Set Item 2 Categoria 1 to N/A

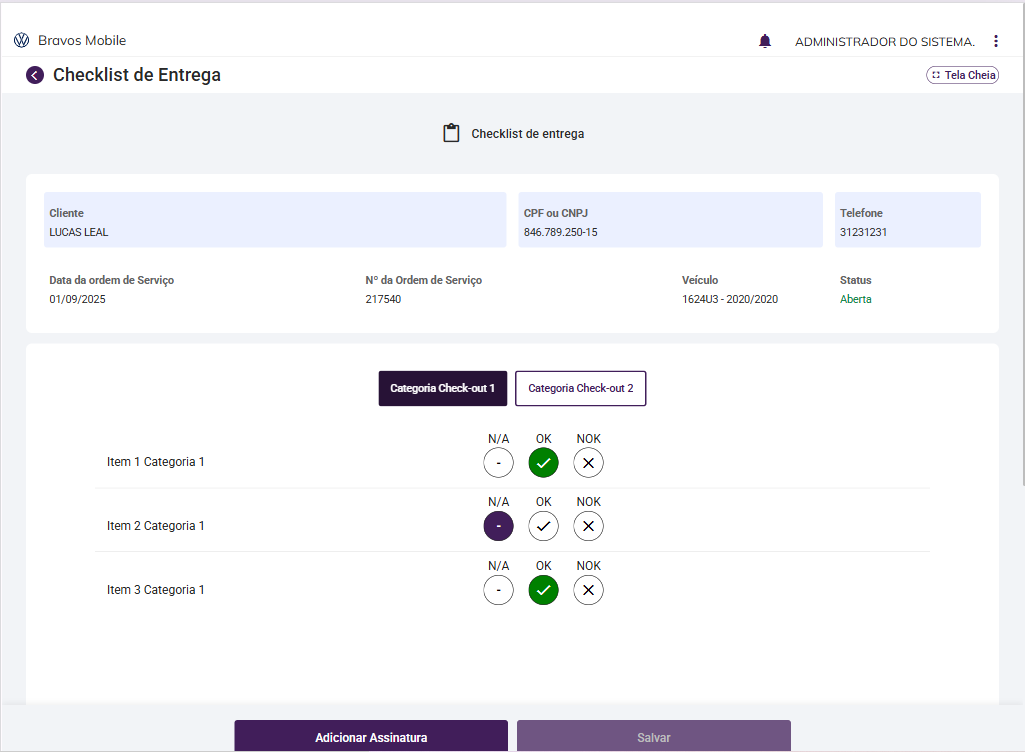point(498,526)
